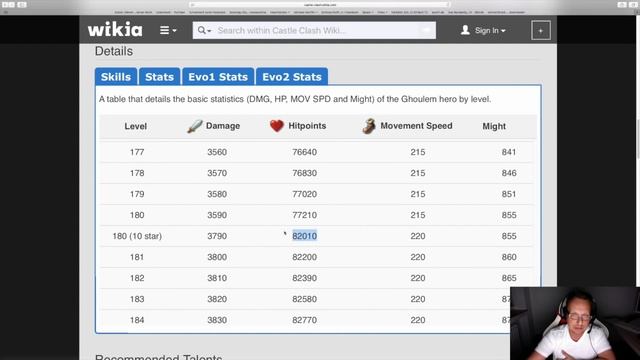Image resolution: width=640 pixels, height=360 pixels.
Task: Click level cell 178
Action: pos(137,173)
